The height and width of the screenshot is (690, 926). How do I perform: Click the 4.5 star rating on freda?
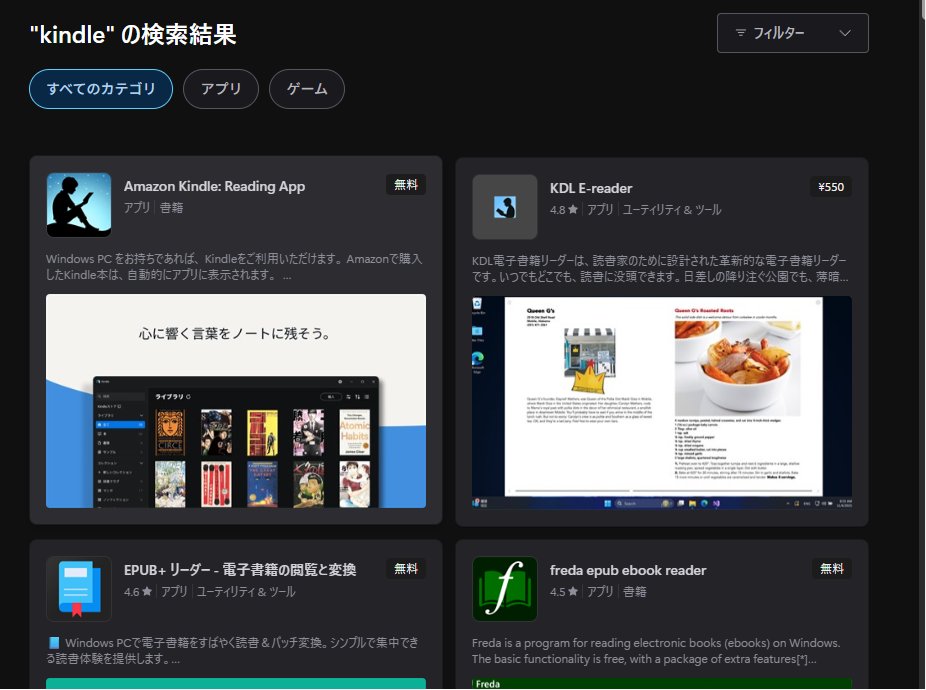coord(563,592)
